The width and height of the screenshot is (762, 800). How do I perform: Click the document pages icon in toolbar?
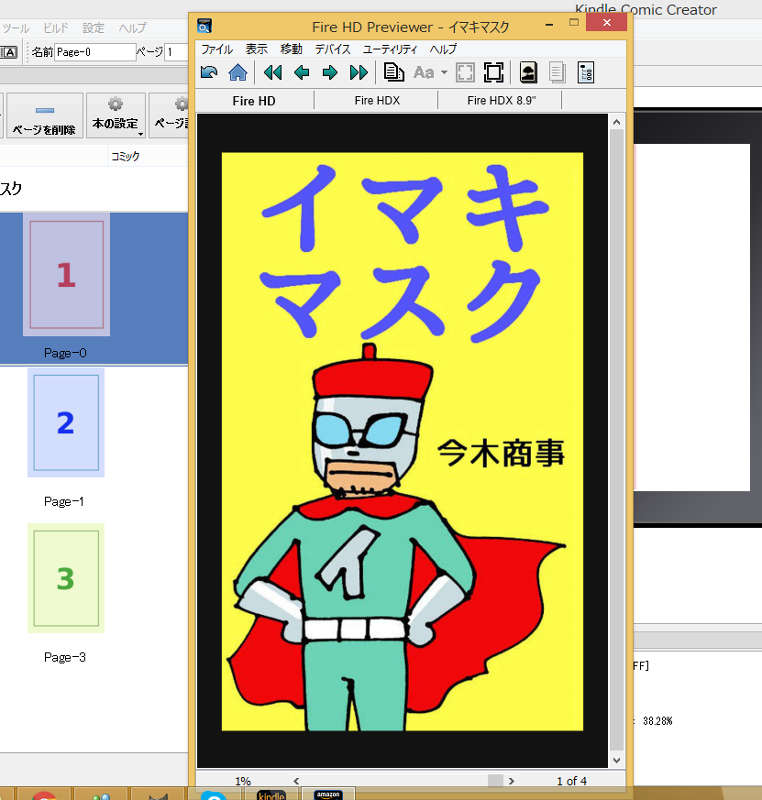393,72
